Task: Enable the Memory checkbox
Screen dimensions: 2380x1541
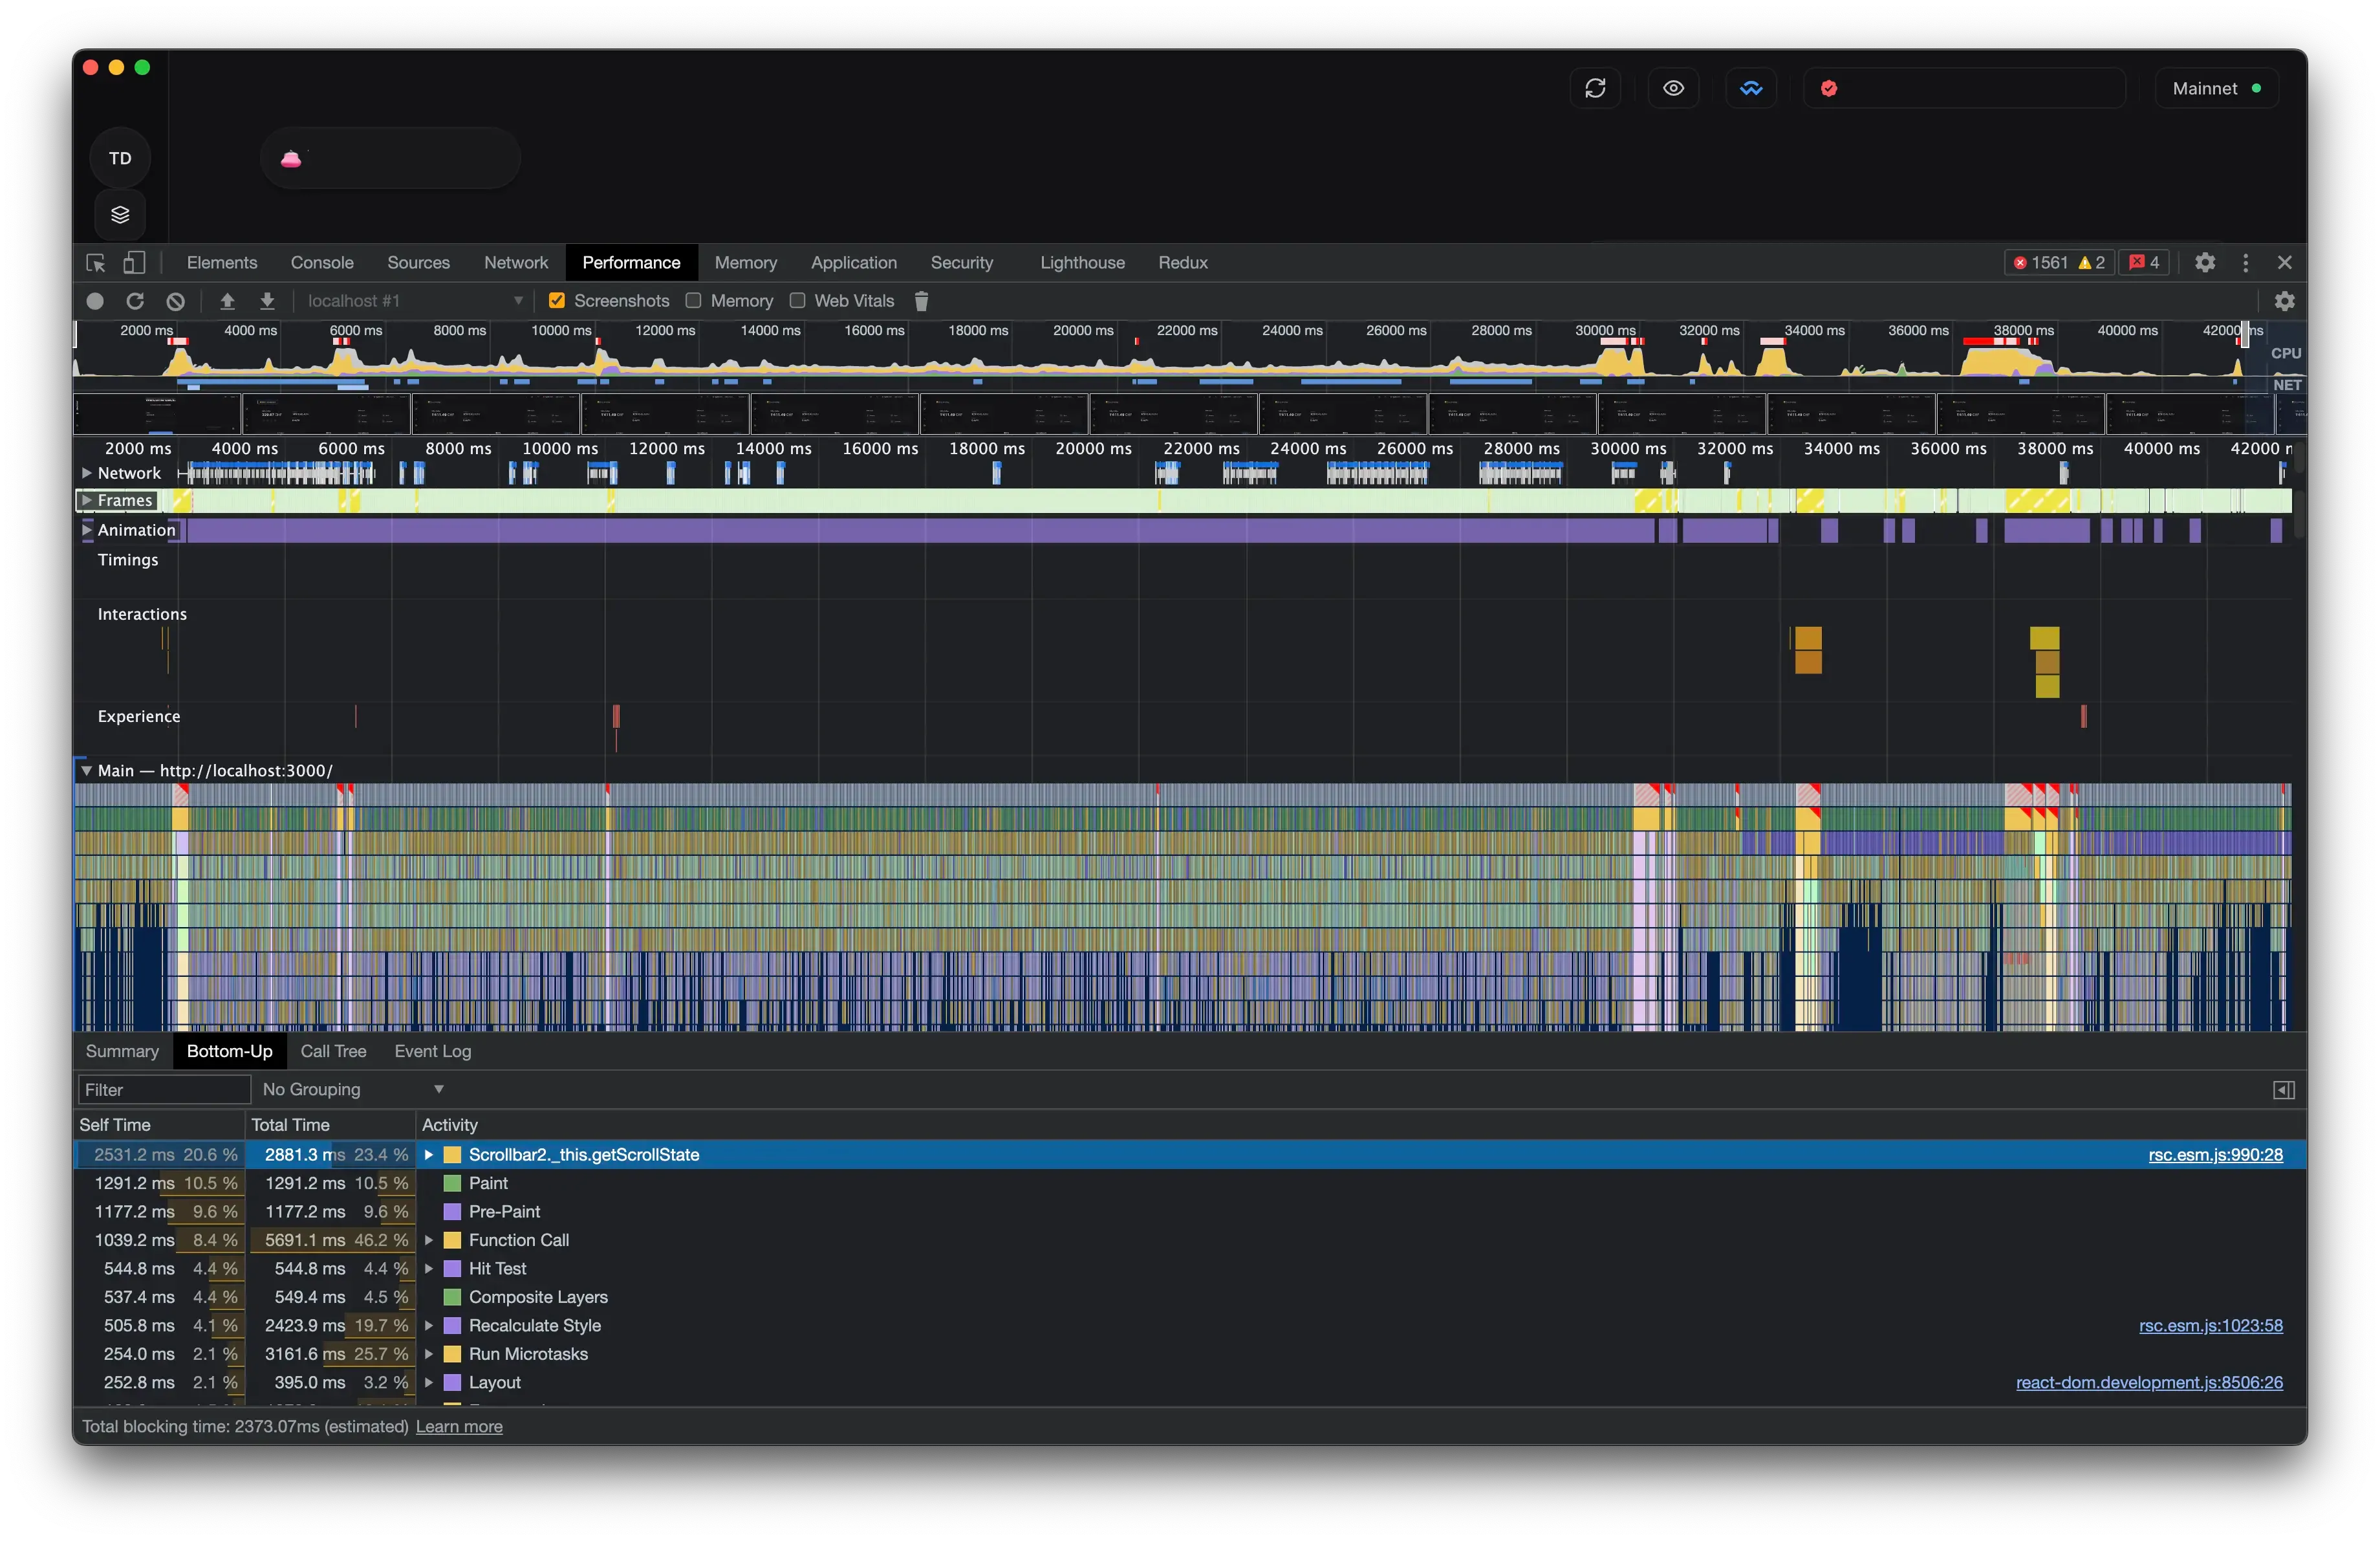Action: coord(693,301)
